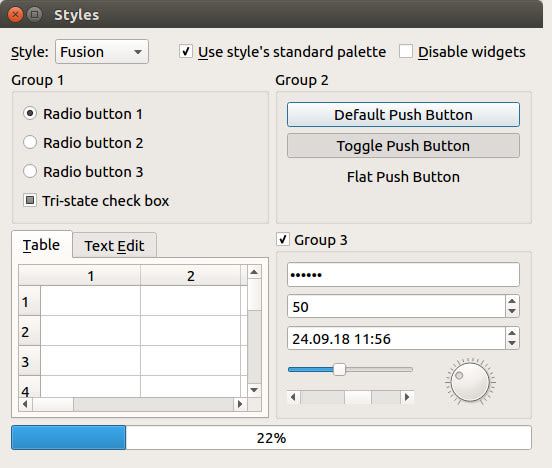Open the Style combo box showing Fusion
The height and width of the screenshot is (468, 552).
tap(102, 52)
